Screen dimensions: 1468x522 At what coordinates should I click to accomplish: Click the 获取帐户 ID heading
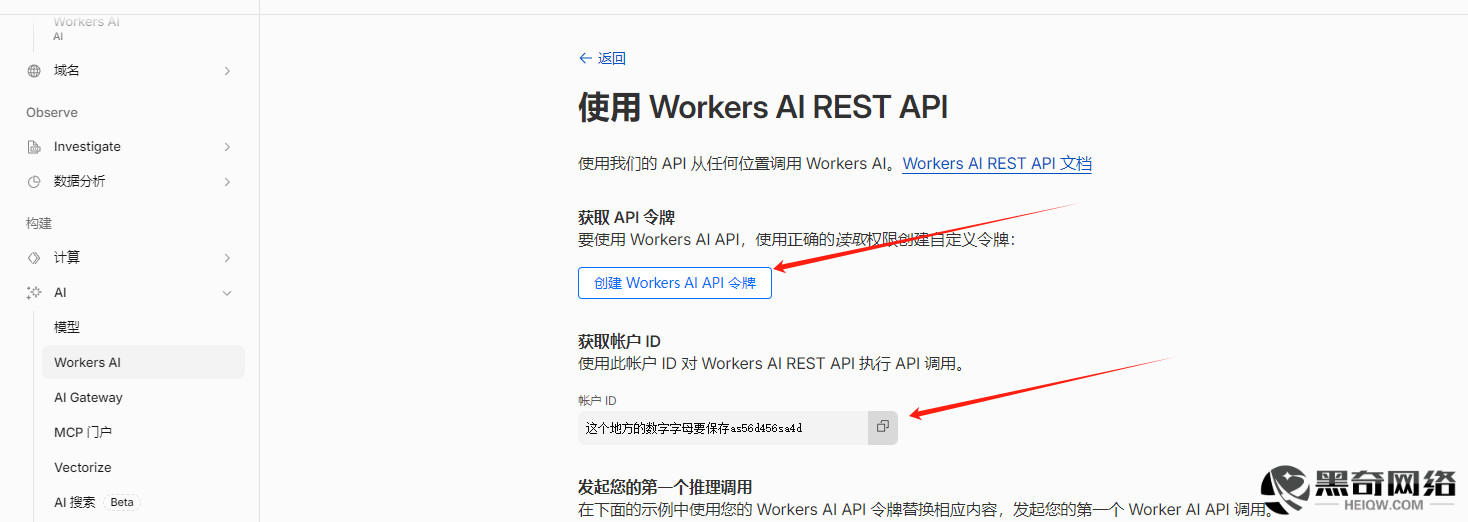619,342
